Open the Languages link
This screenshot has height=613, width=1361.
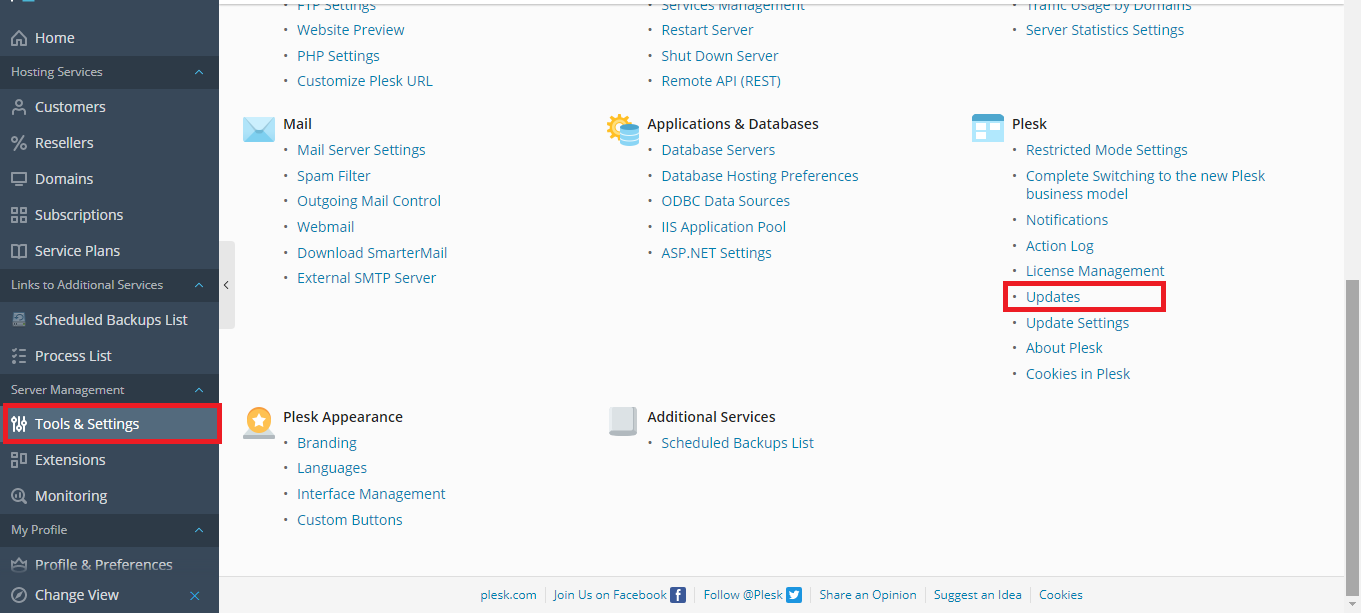coord(332,468)
